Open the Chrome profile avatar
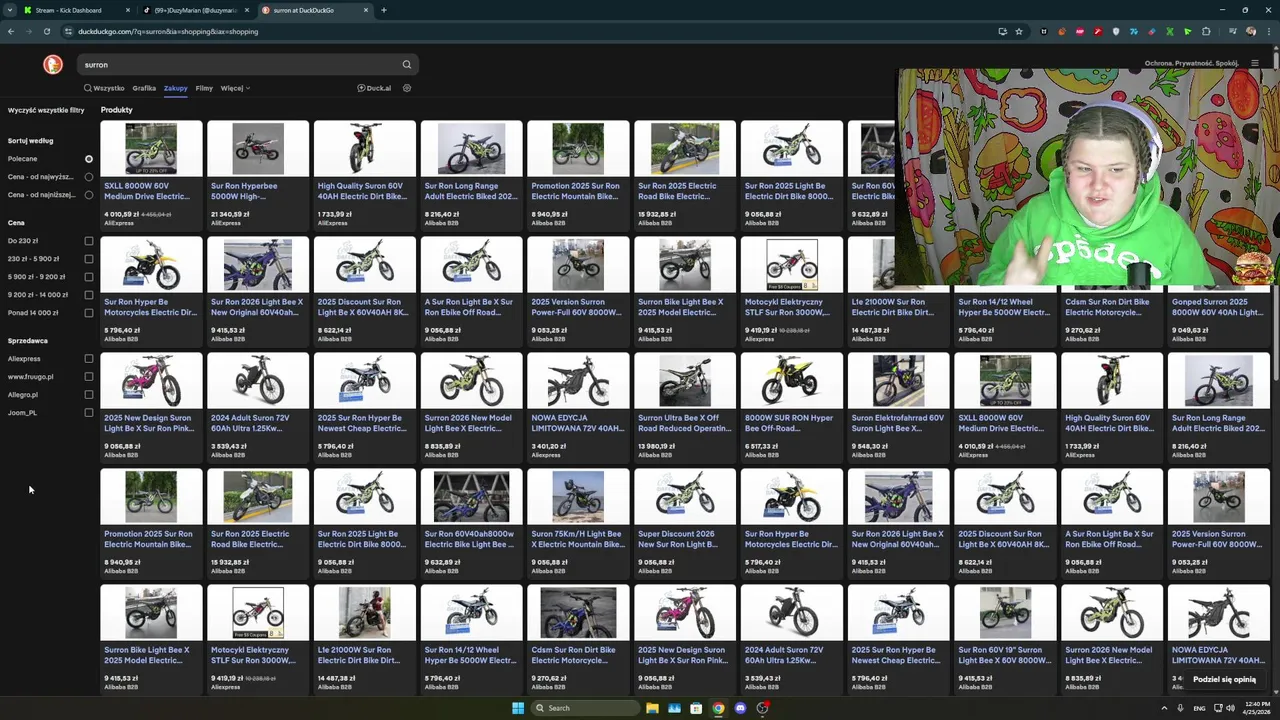1280x720 pixels. [x=1251, y=31]
